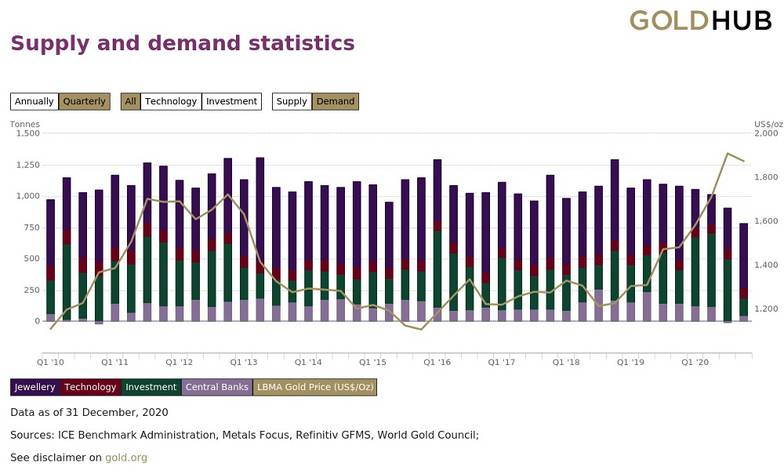The image size is (784, 474).
Task: Click the gold price line peak
Action: [728, 154]
